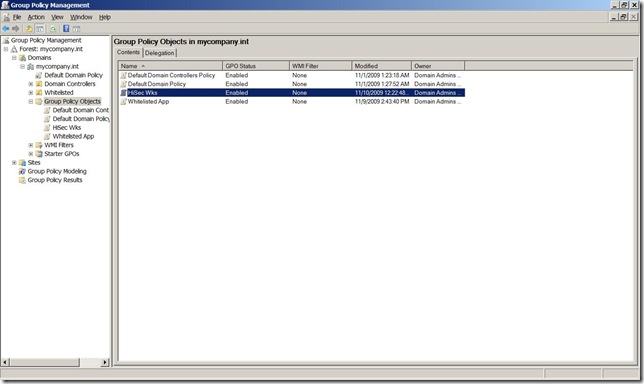Switch to the Contents tab
The height and width of the screenshot is (384, 644).
(129, 52)
